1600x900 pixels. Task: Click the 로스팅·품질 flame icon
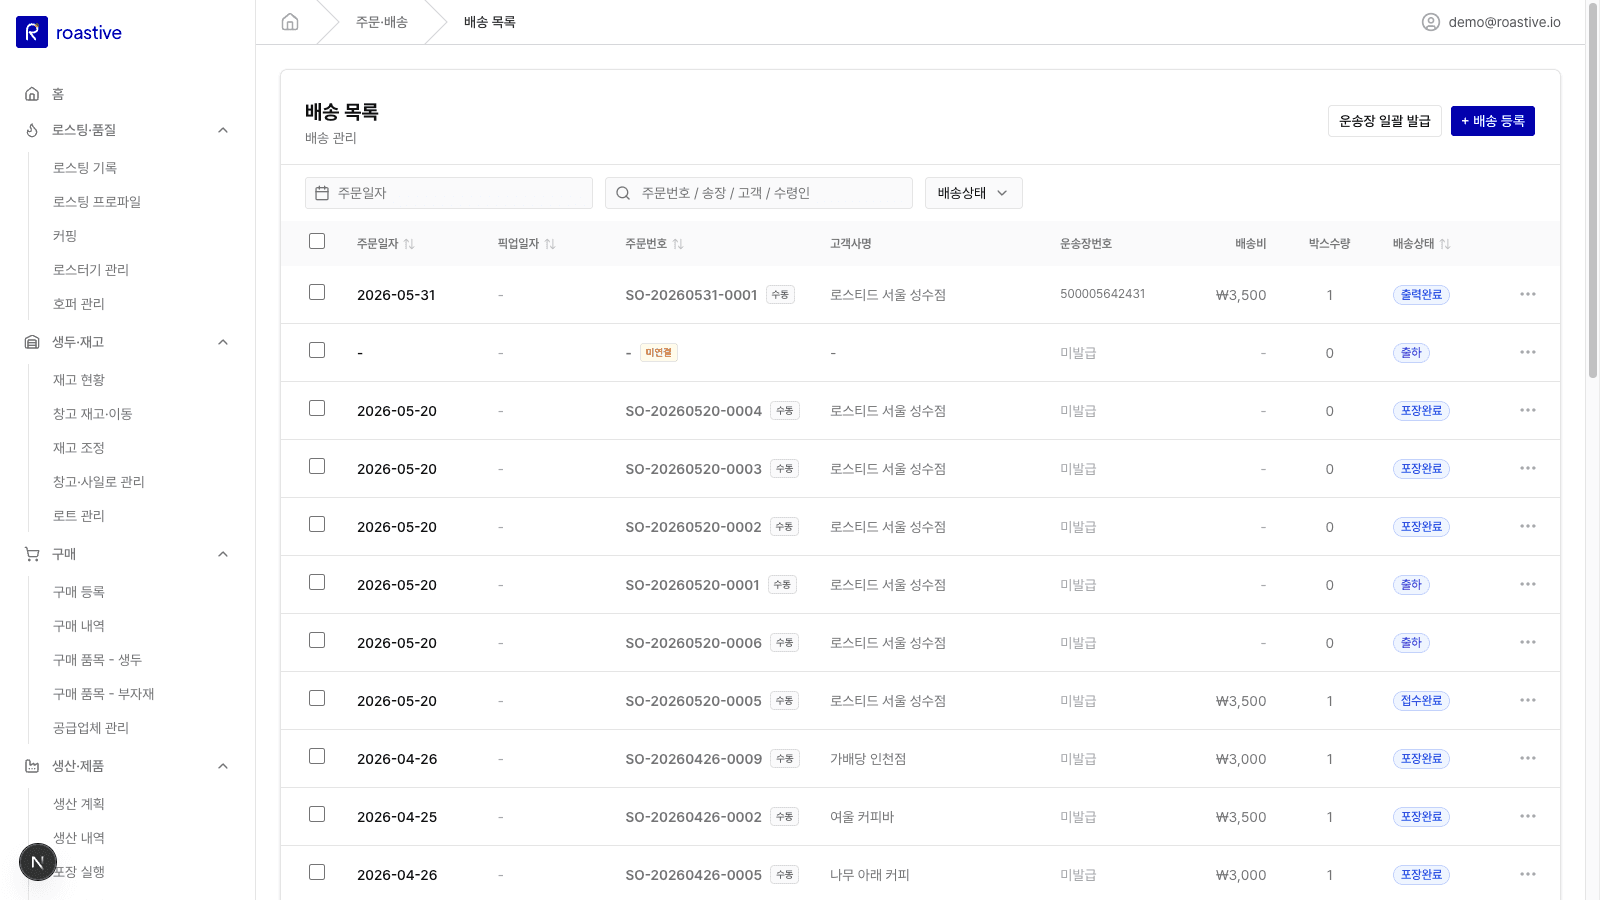coord(32,130)
